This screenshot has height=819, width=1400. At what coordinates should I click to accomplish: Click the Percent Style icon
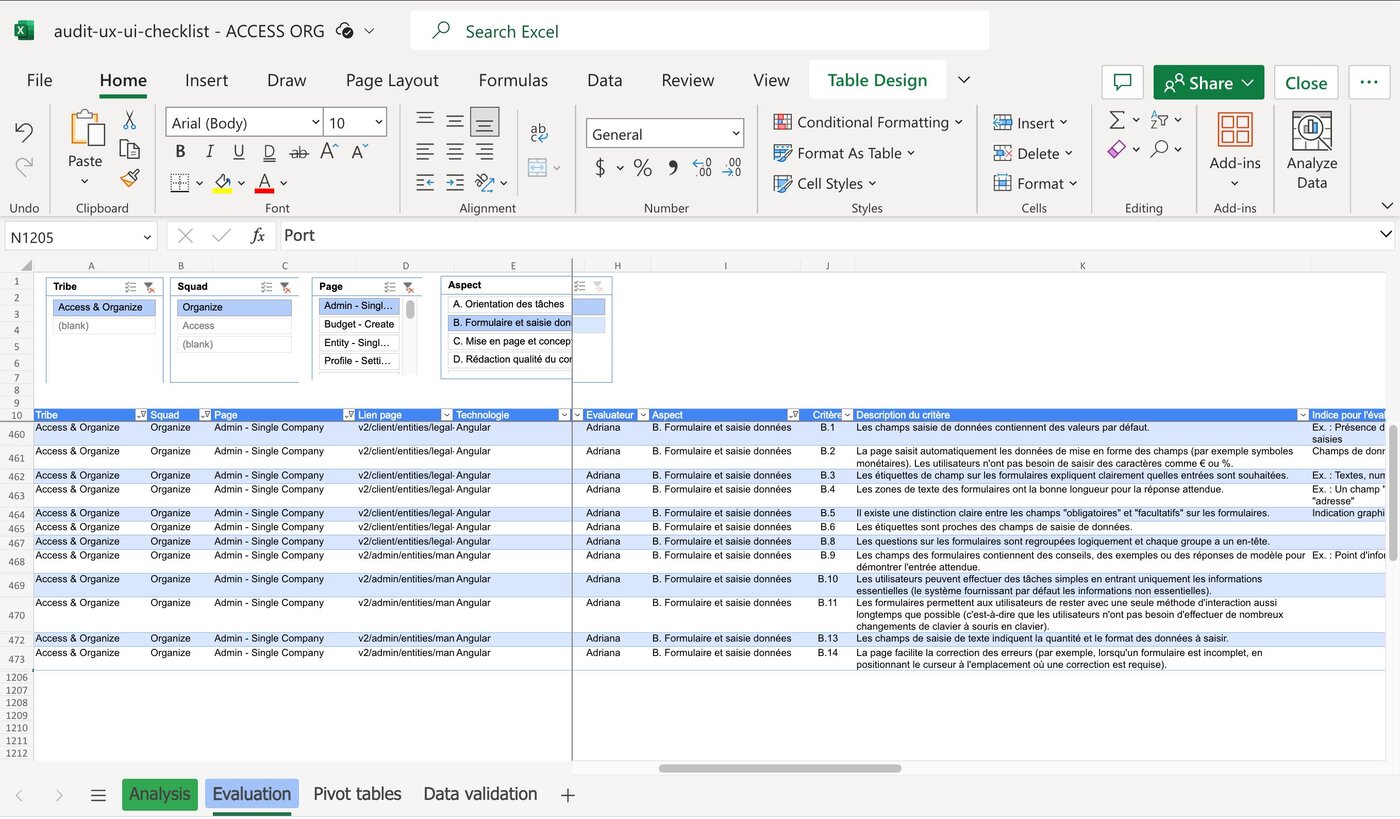tap(642, 168)
